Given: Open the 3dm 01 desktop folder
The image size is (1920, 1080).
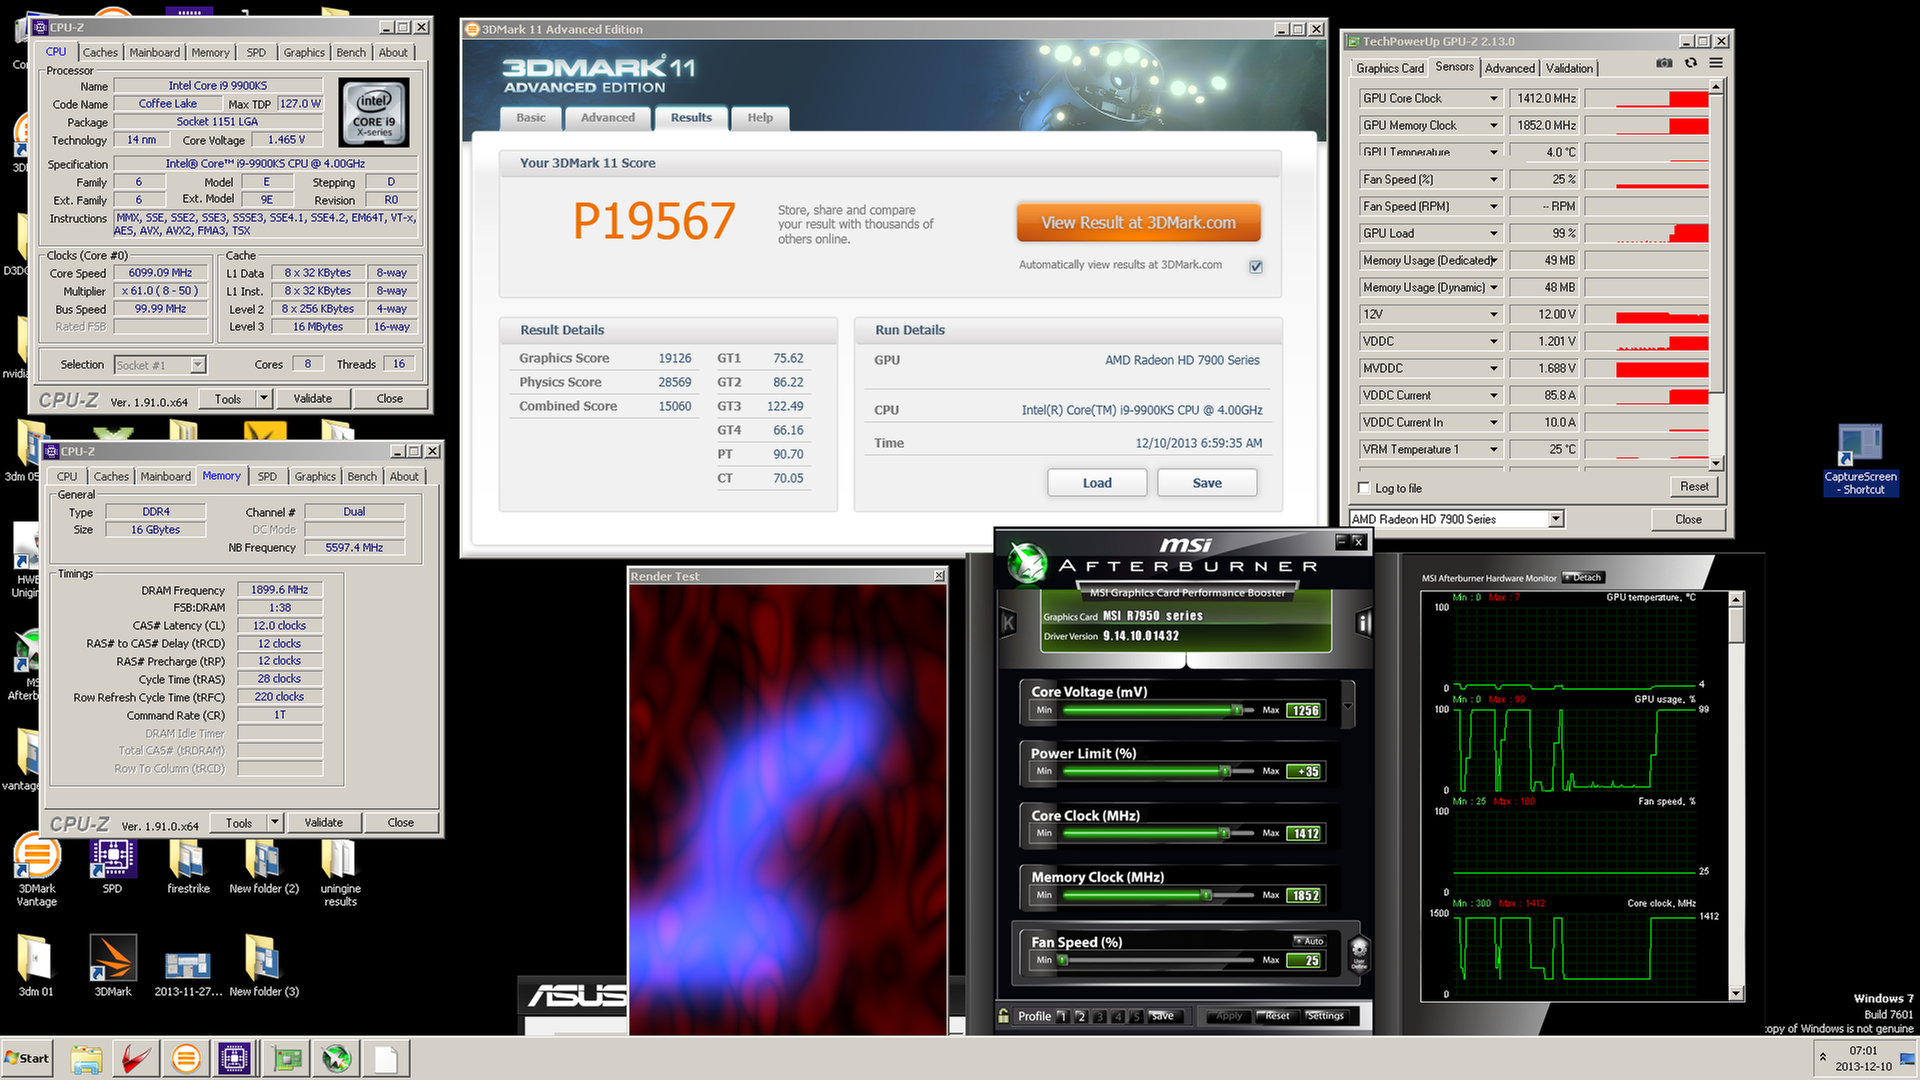Looking at the screenshot, I should point(36,965).
